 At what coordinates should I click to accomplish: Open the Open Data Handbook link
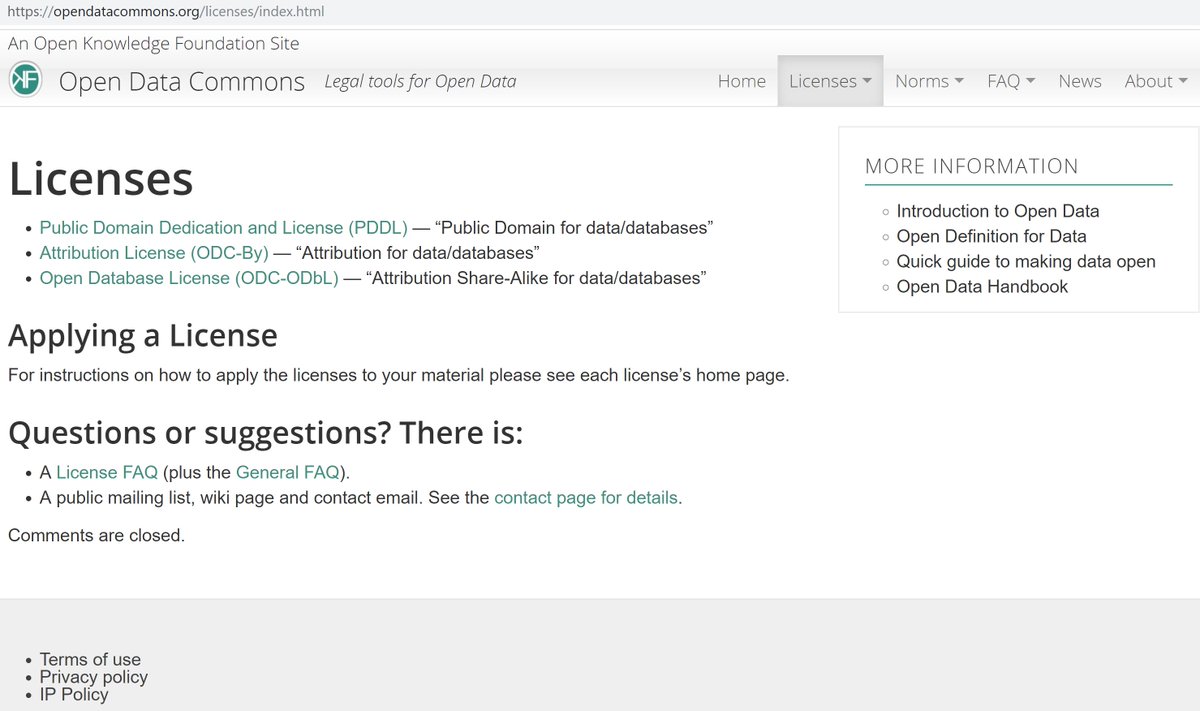click(x=982, y=286)
